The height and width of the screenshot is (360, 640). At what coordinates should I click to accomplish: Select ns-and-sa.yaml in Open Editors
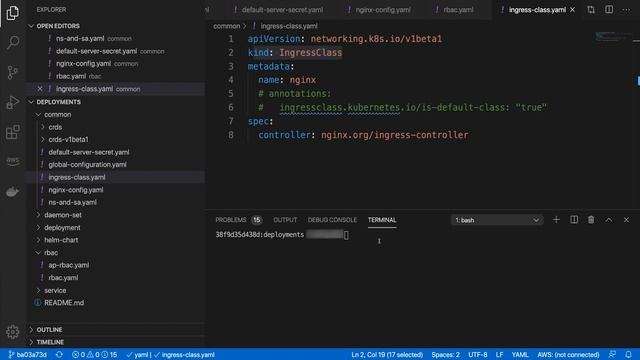[x=80, y=38]
